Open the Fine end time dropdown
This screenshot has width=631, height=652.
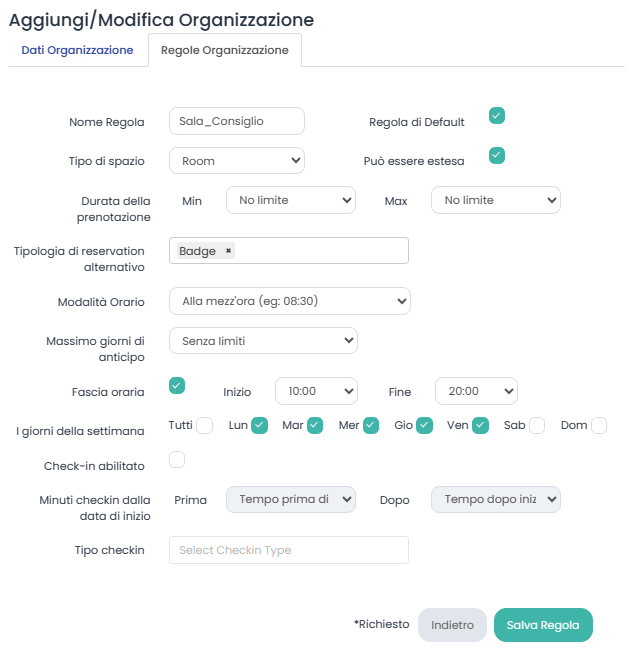coord(476,392)
